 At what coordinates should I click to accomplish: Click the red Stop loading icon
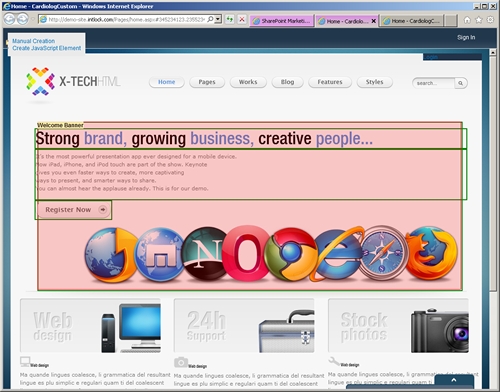tap(242, 19)
